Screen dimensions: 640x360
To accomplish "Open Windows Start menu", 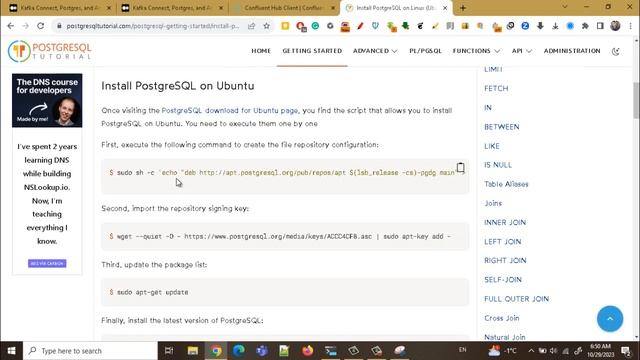I will tap(11, 351).
